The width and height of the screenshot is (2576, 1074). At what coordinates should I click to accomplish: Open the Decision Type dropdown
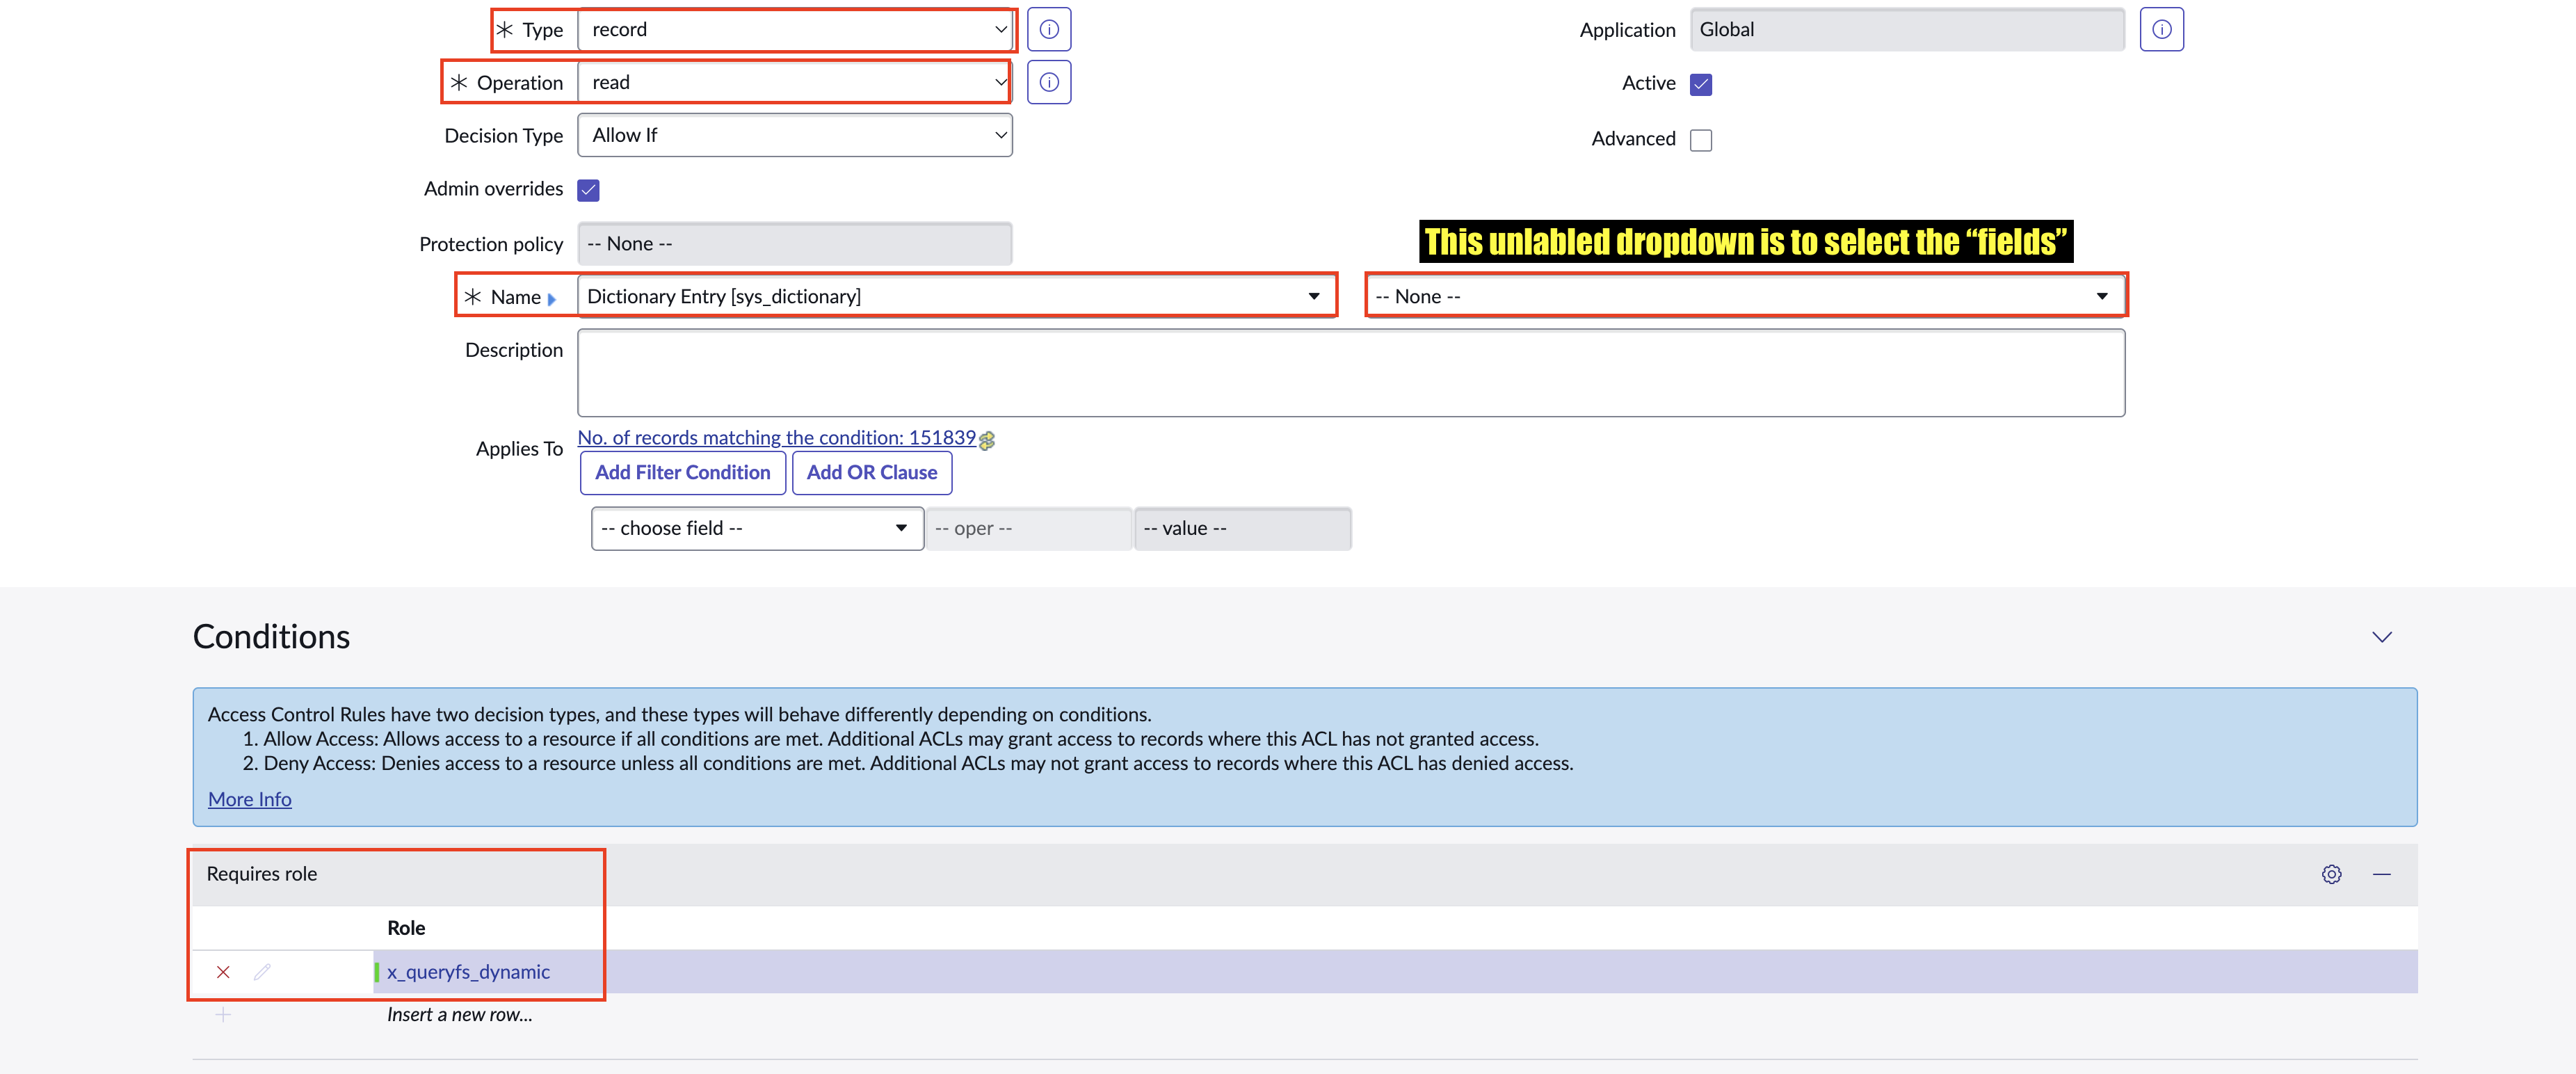tap(795, 135)
